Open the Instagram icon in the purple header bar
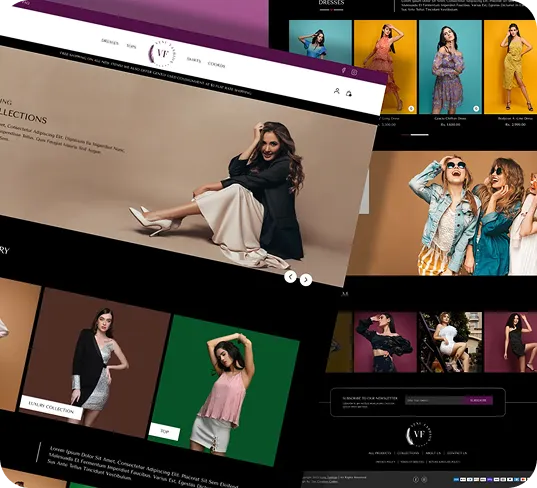Image resolution: width=537 pixels, height=488 pixels. (x=354, y=72)
